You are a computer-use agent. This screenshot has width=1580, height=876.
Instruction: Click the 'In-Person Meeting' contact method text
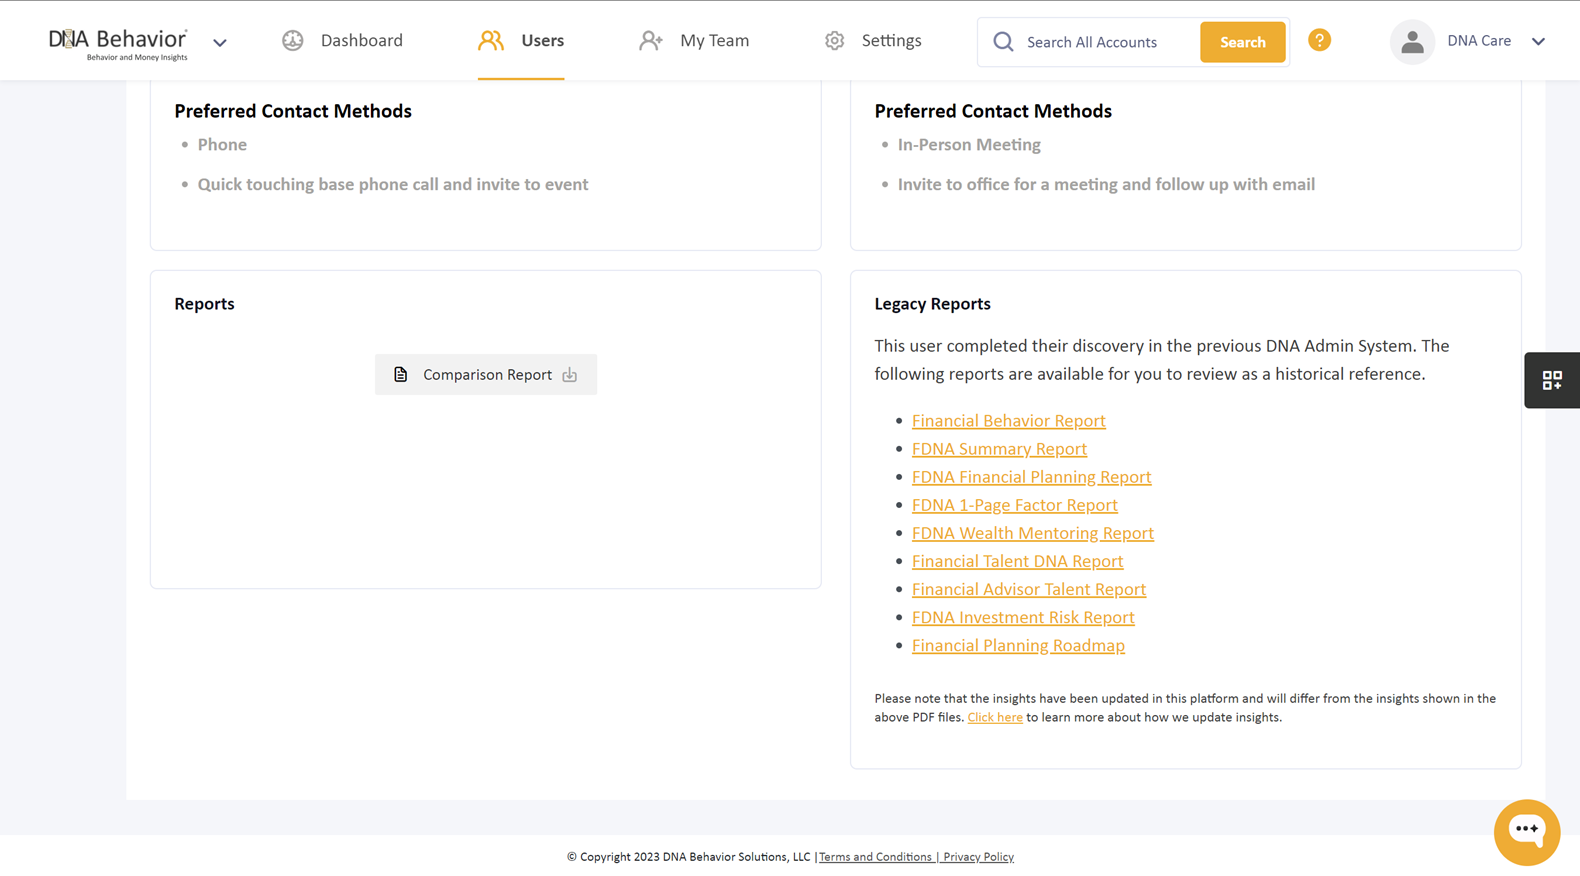coord(969,145)
